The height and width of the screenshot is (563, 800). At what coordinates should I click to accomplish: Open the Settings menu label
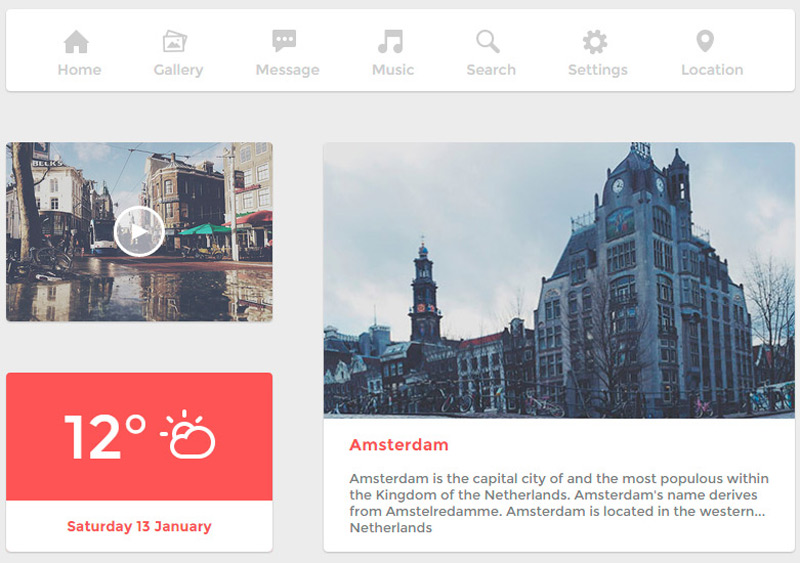point(597,70)
